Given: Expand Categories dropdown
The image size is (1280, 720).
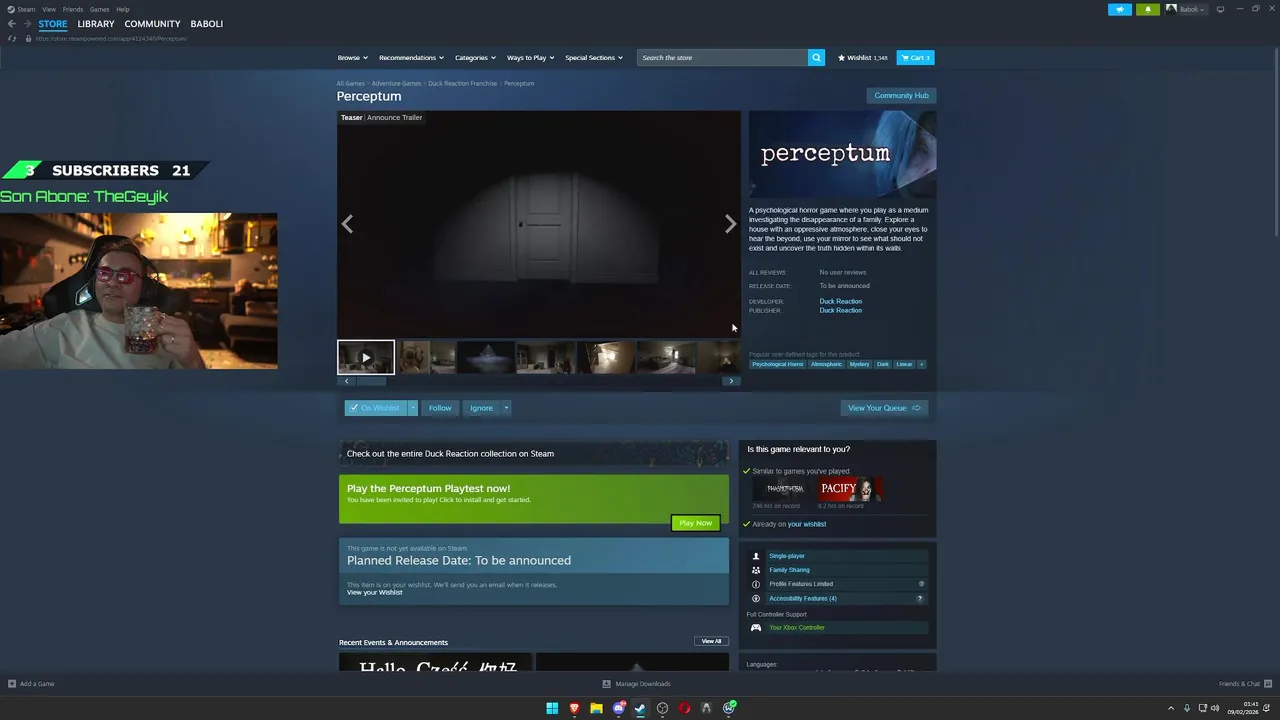Looking at the screenshot, I should (475, 58).
